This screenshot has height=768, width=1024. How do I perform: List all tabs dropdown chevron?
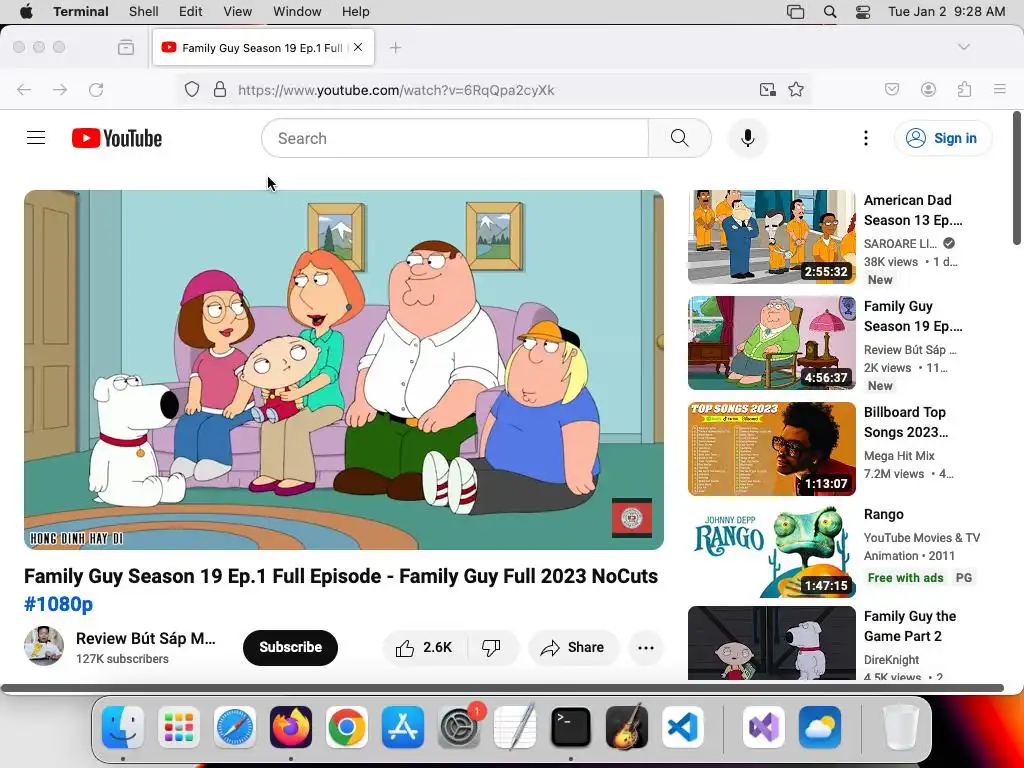coord(963,47)
